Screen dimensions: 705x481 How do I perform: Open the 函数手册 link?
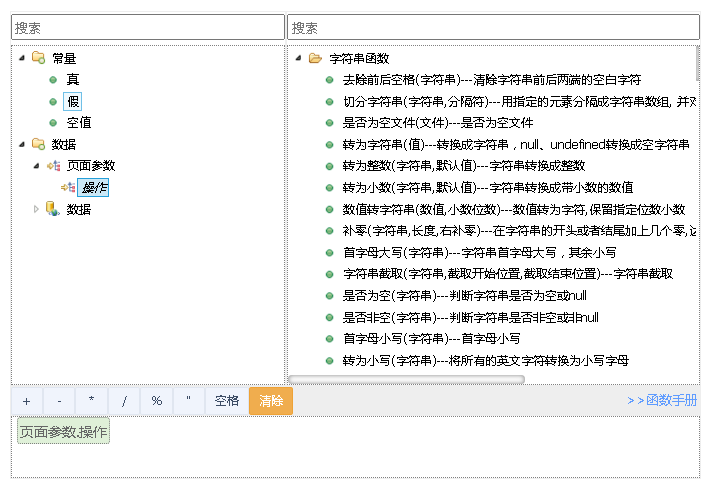click(662, 401)
